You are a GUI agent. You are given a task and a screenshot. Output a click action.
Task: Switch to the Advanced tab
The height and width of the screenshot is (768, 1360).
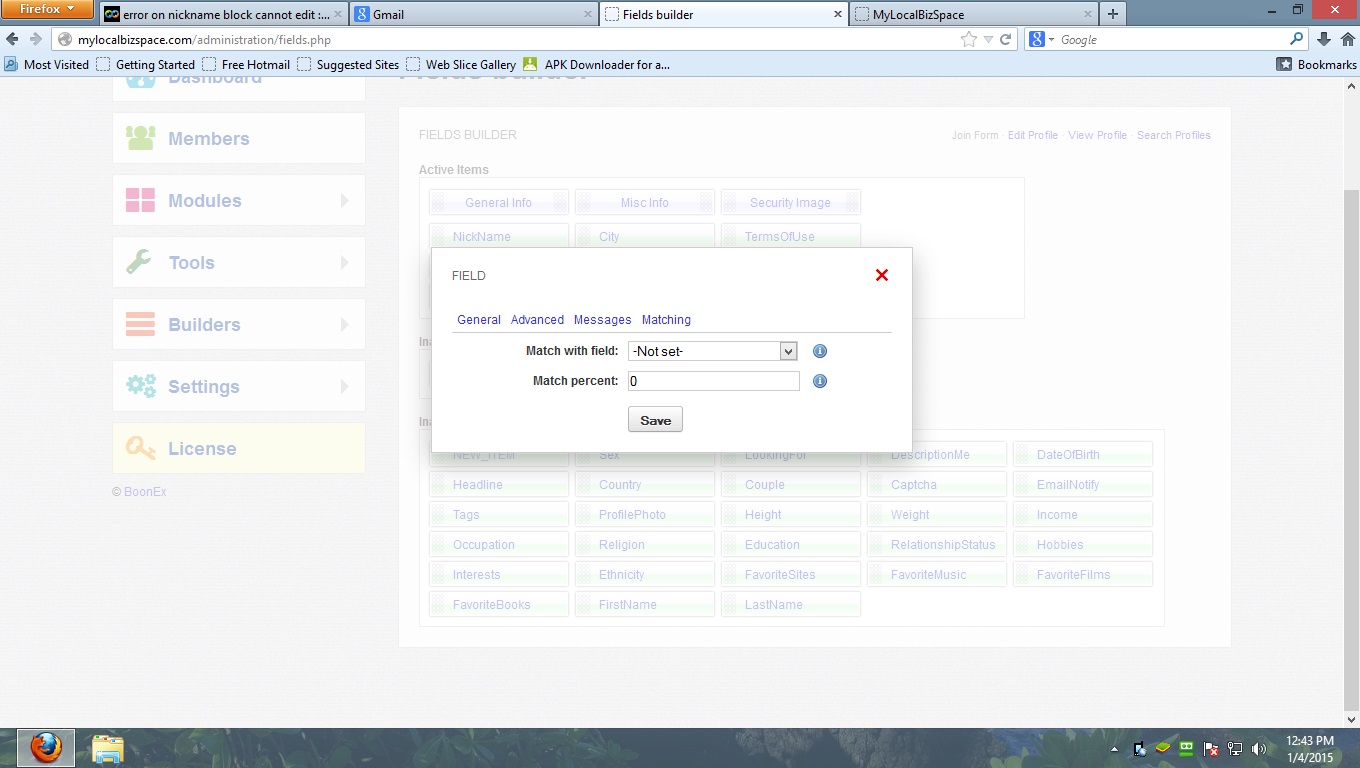(x=537, y=320)
